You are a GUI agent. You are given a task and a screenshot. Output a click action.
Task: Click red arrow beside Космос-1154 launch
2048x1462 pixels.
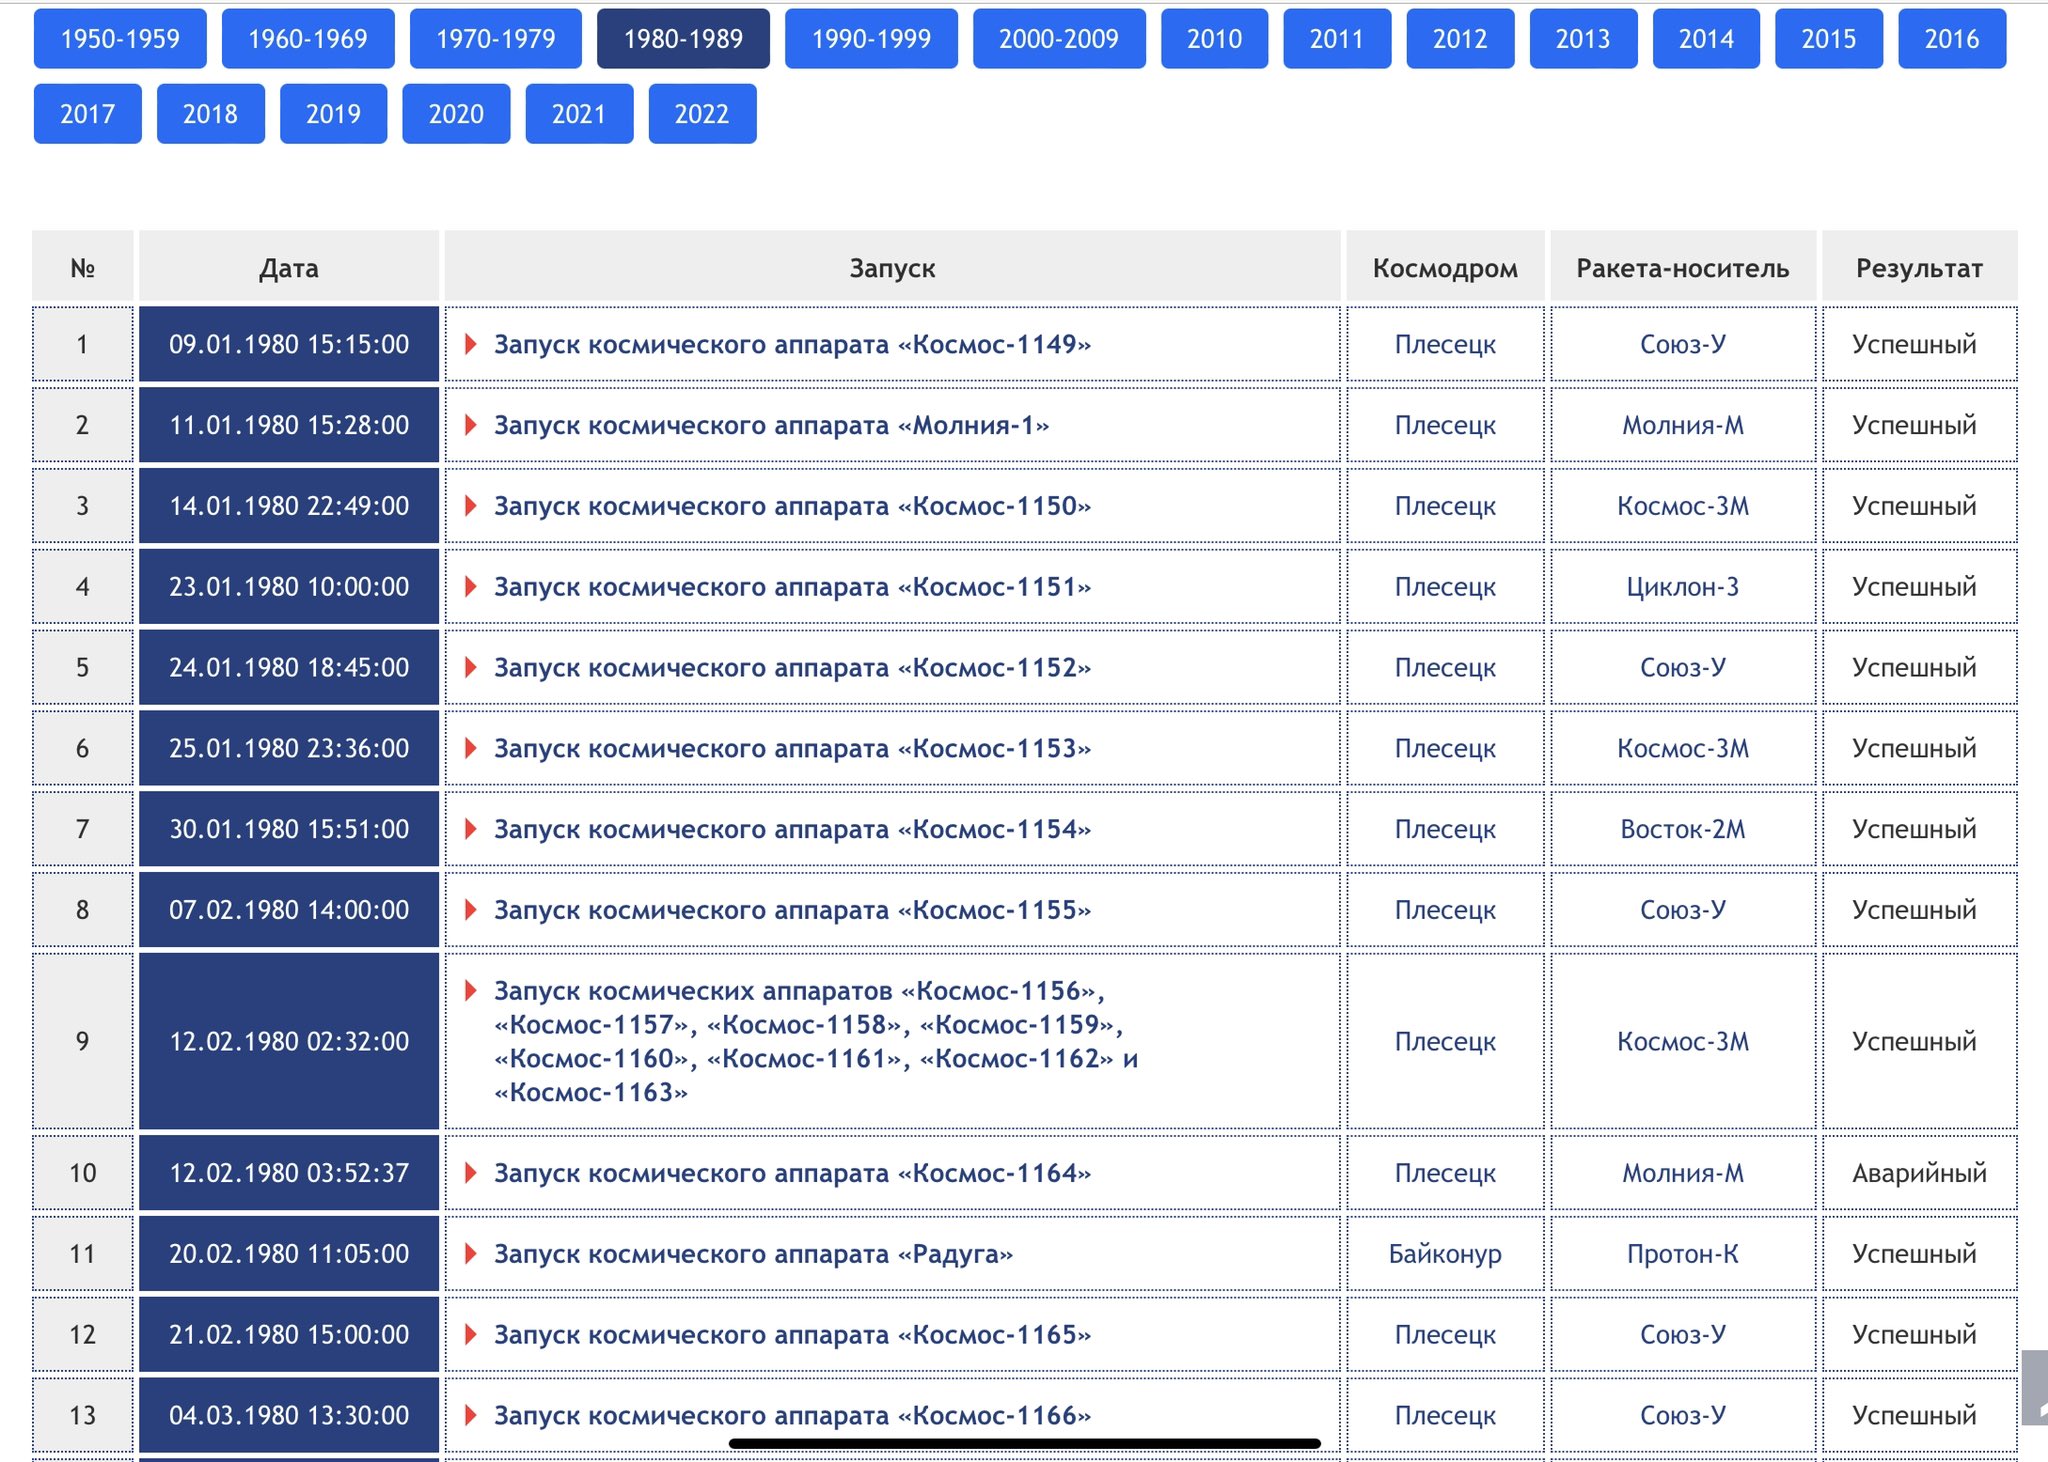coord(470,829)
